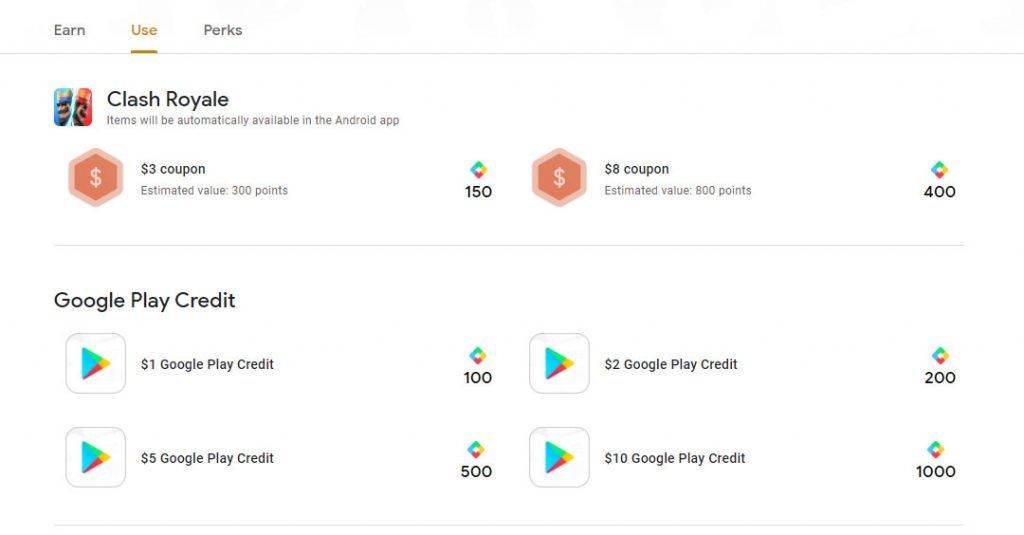1024x535 pixels.
Task: Switch to the Earn tab
Action: 69,30
